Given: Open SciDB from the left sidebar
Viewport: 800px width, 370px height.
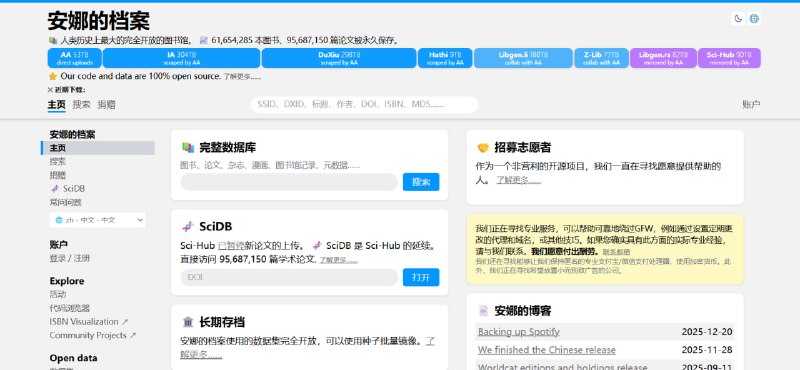Looking at the screenshot, I should click(67, 189).
